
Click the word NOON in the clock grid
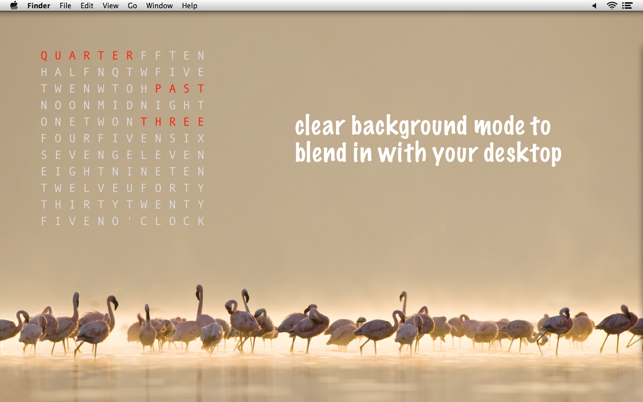point(65,105)
